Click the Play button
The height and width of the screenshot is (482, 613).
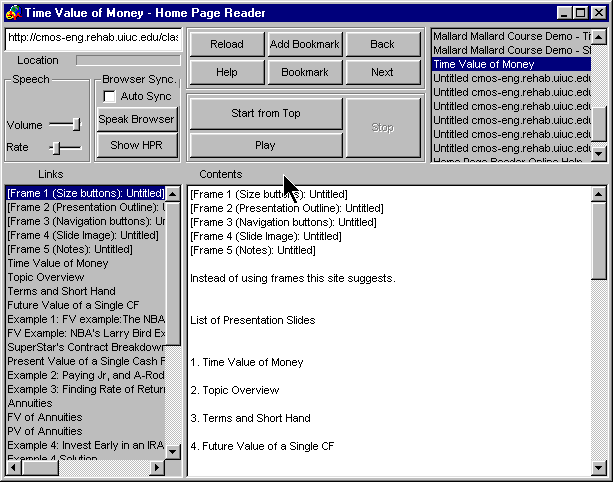265,145
